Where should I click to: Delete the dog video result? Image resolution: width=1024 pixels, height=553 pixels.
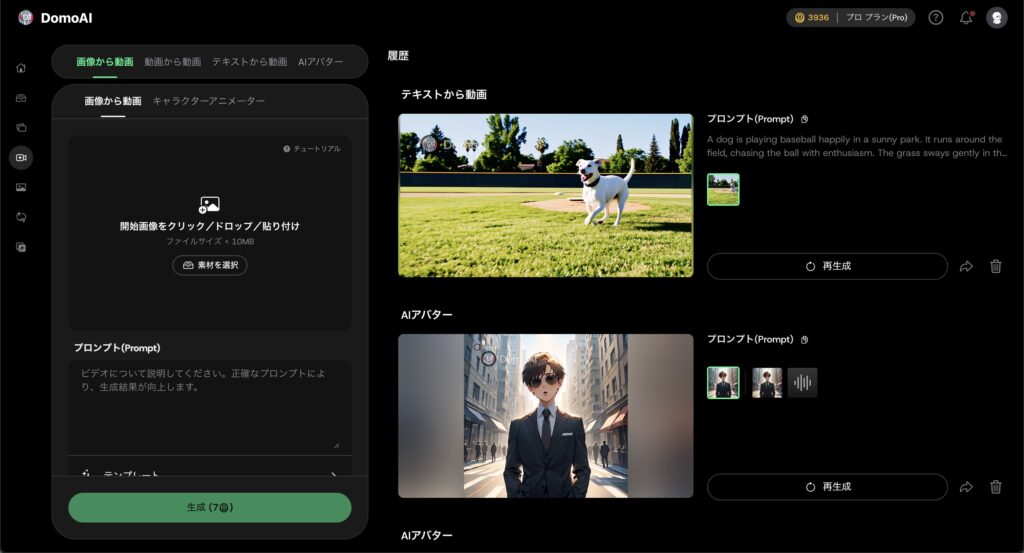pyautogui.click(x=996, y=266)
